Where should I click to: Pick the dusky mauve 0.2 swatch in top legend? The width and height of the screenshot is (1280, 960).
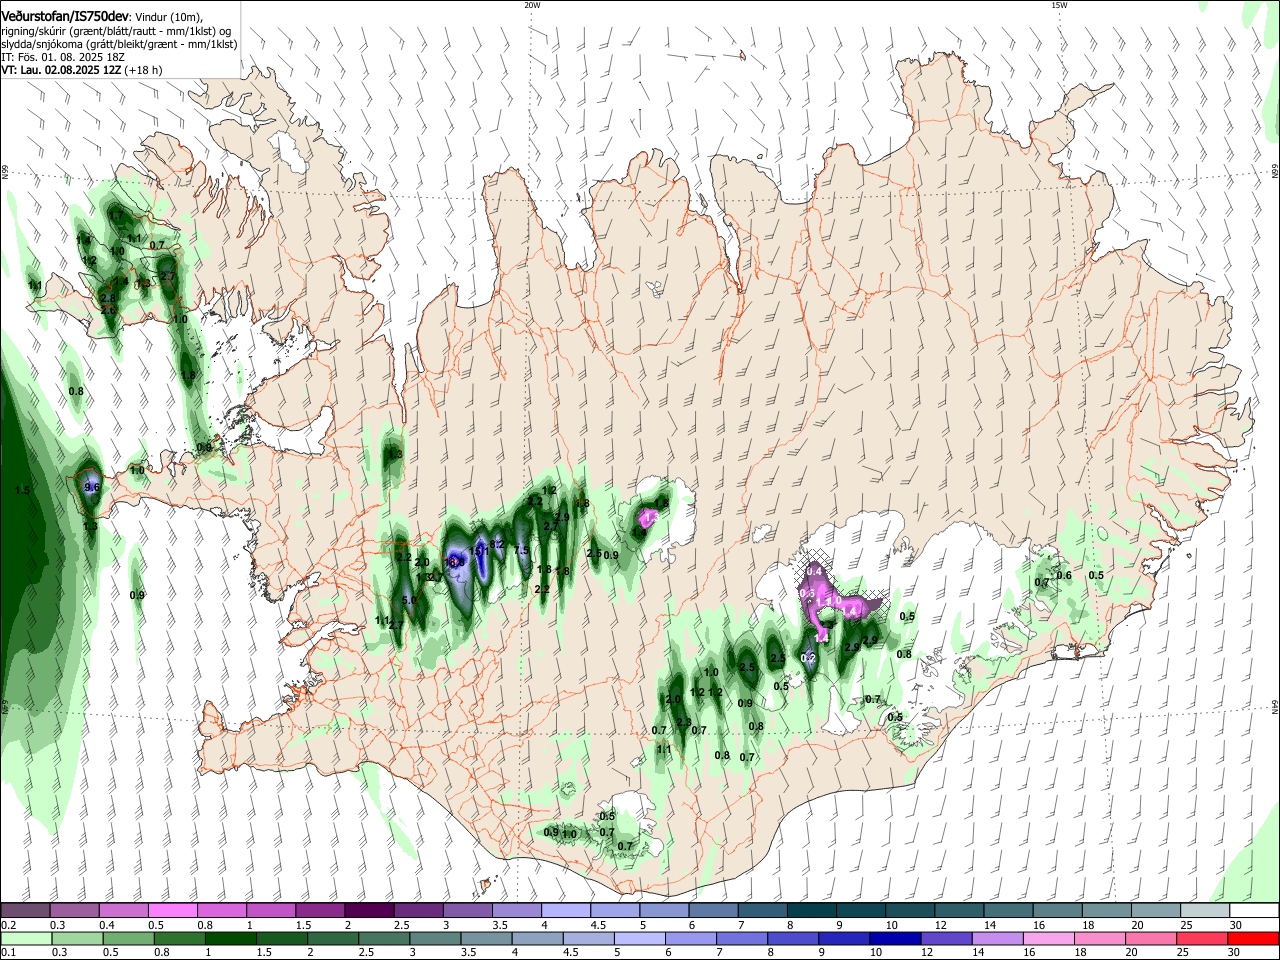25,910
